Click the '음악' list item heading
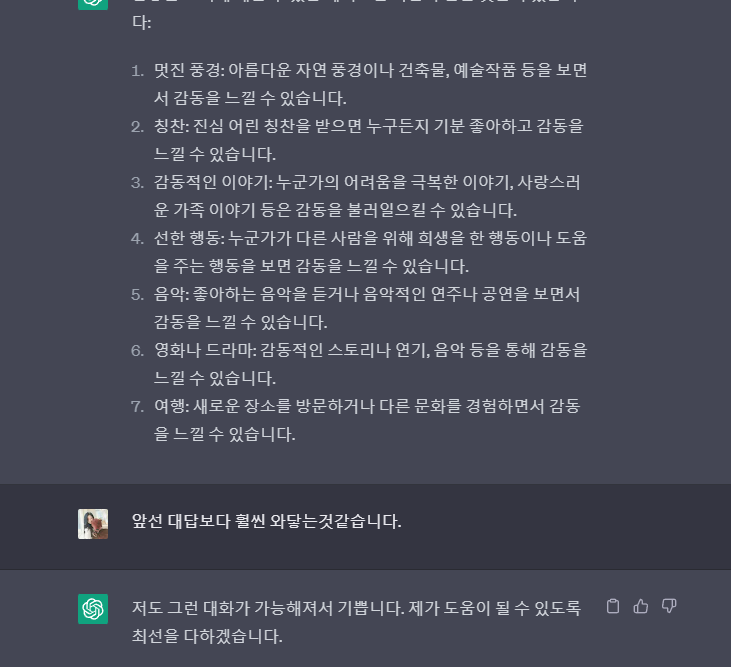Image resolution: width=731 pixels, height=667 pixels. [x=170, y=294]
